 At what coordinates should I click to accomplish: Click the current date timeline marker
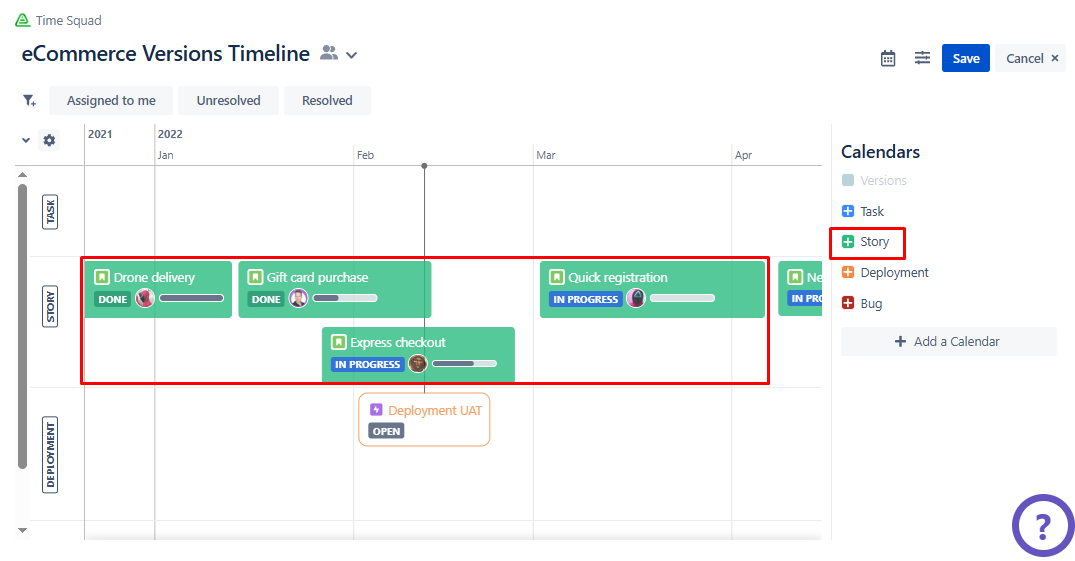[x=424, y=165]
